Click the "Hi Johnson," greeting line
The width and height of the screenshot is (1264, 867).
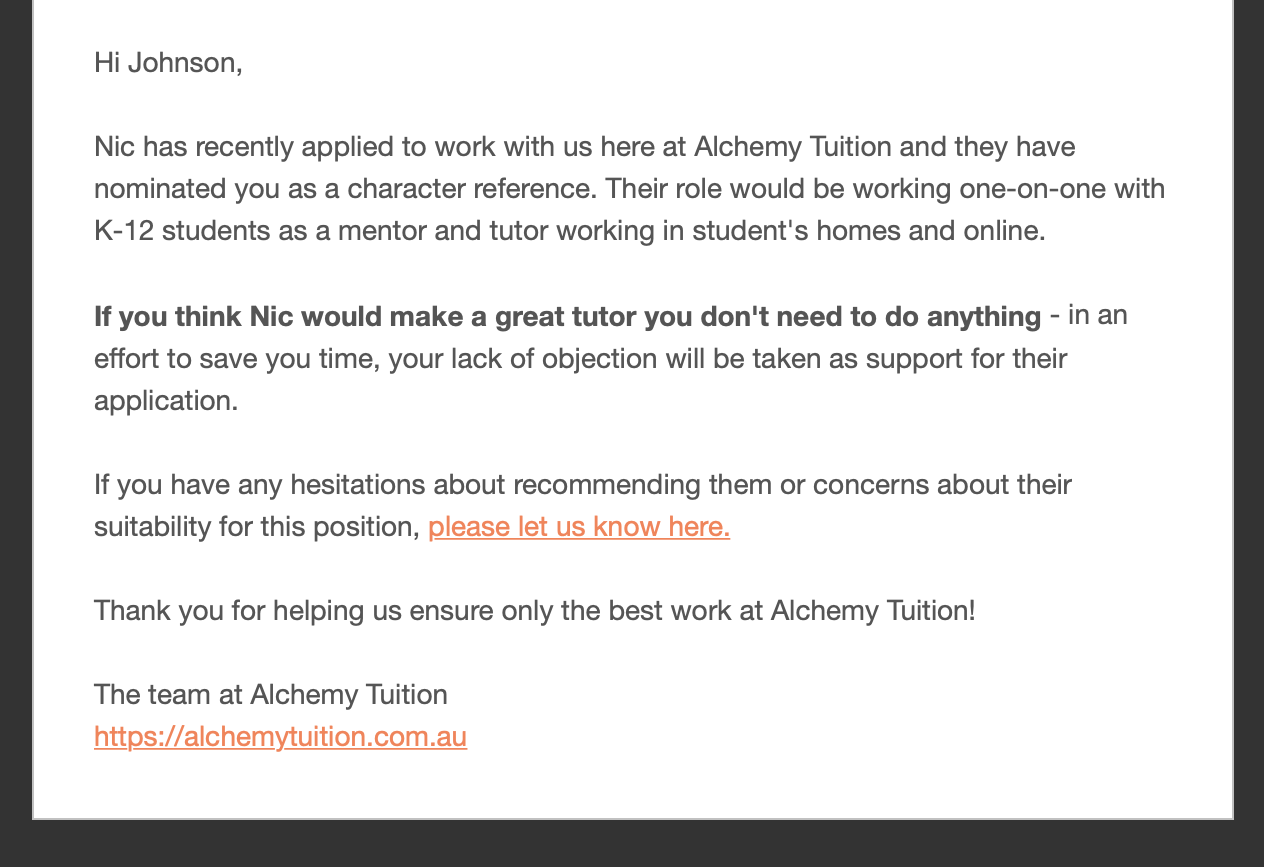click(168, 63)
